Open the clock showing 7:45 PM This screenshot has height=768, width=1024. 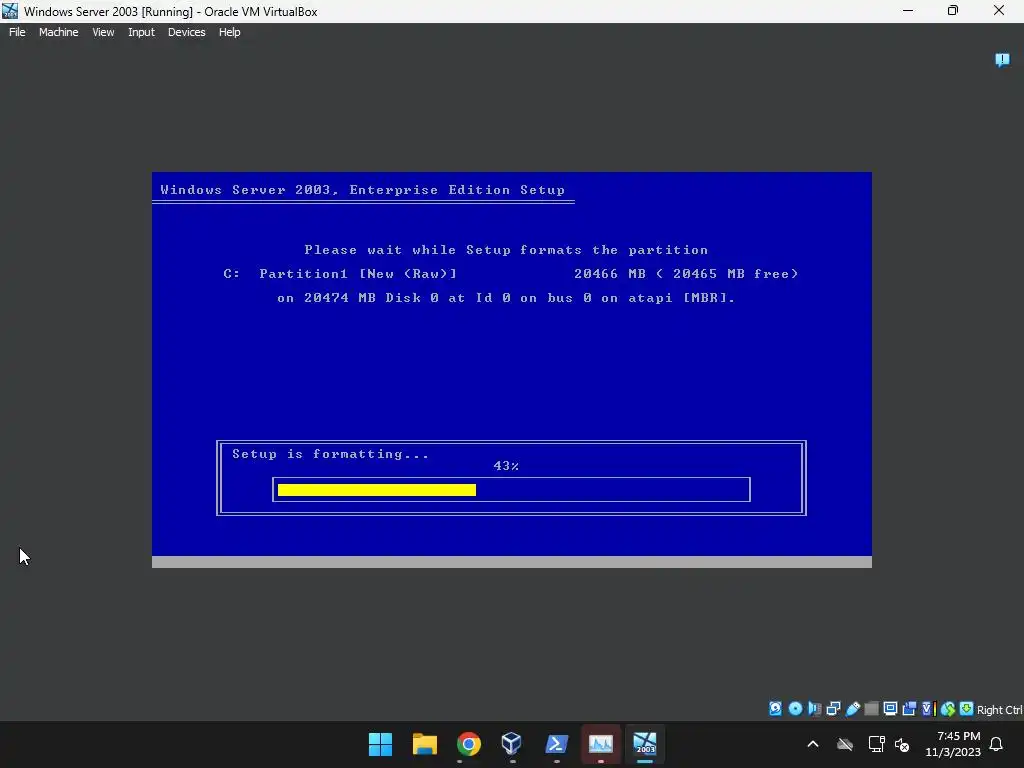coord(953,744)
